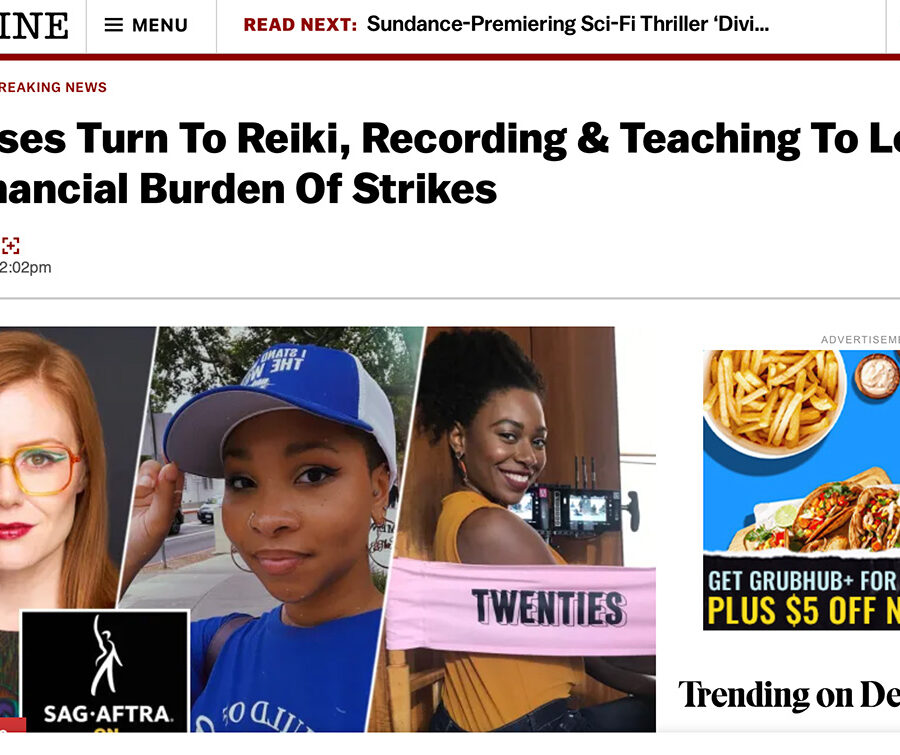
Task: Open the Sundance-Premiering Sci-Fi Thriller article
Action: 568,24
